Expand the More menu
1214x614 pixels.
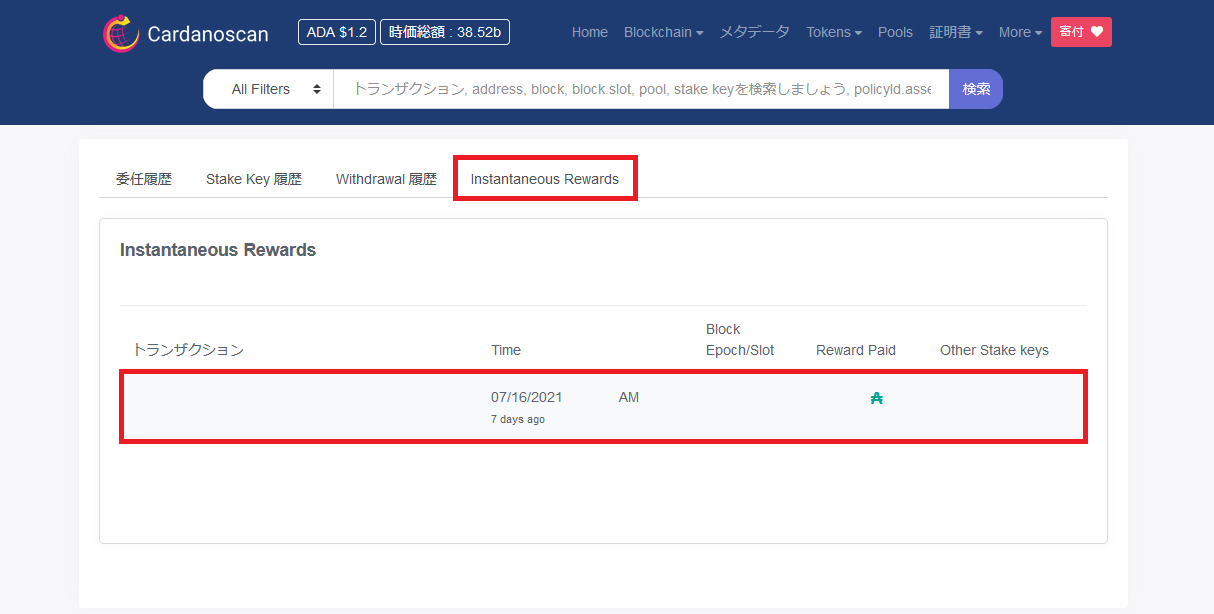click(x=1019, y=32)
